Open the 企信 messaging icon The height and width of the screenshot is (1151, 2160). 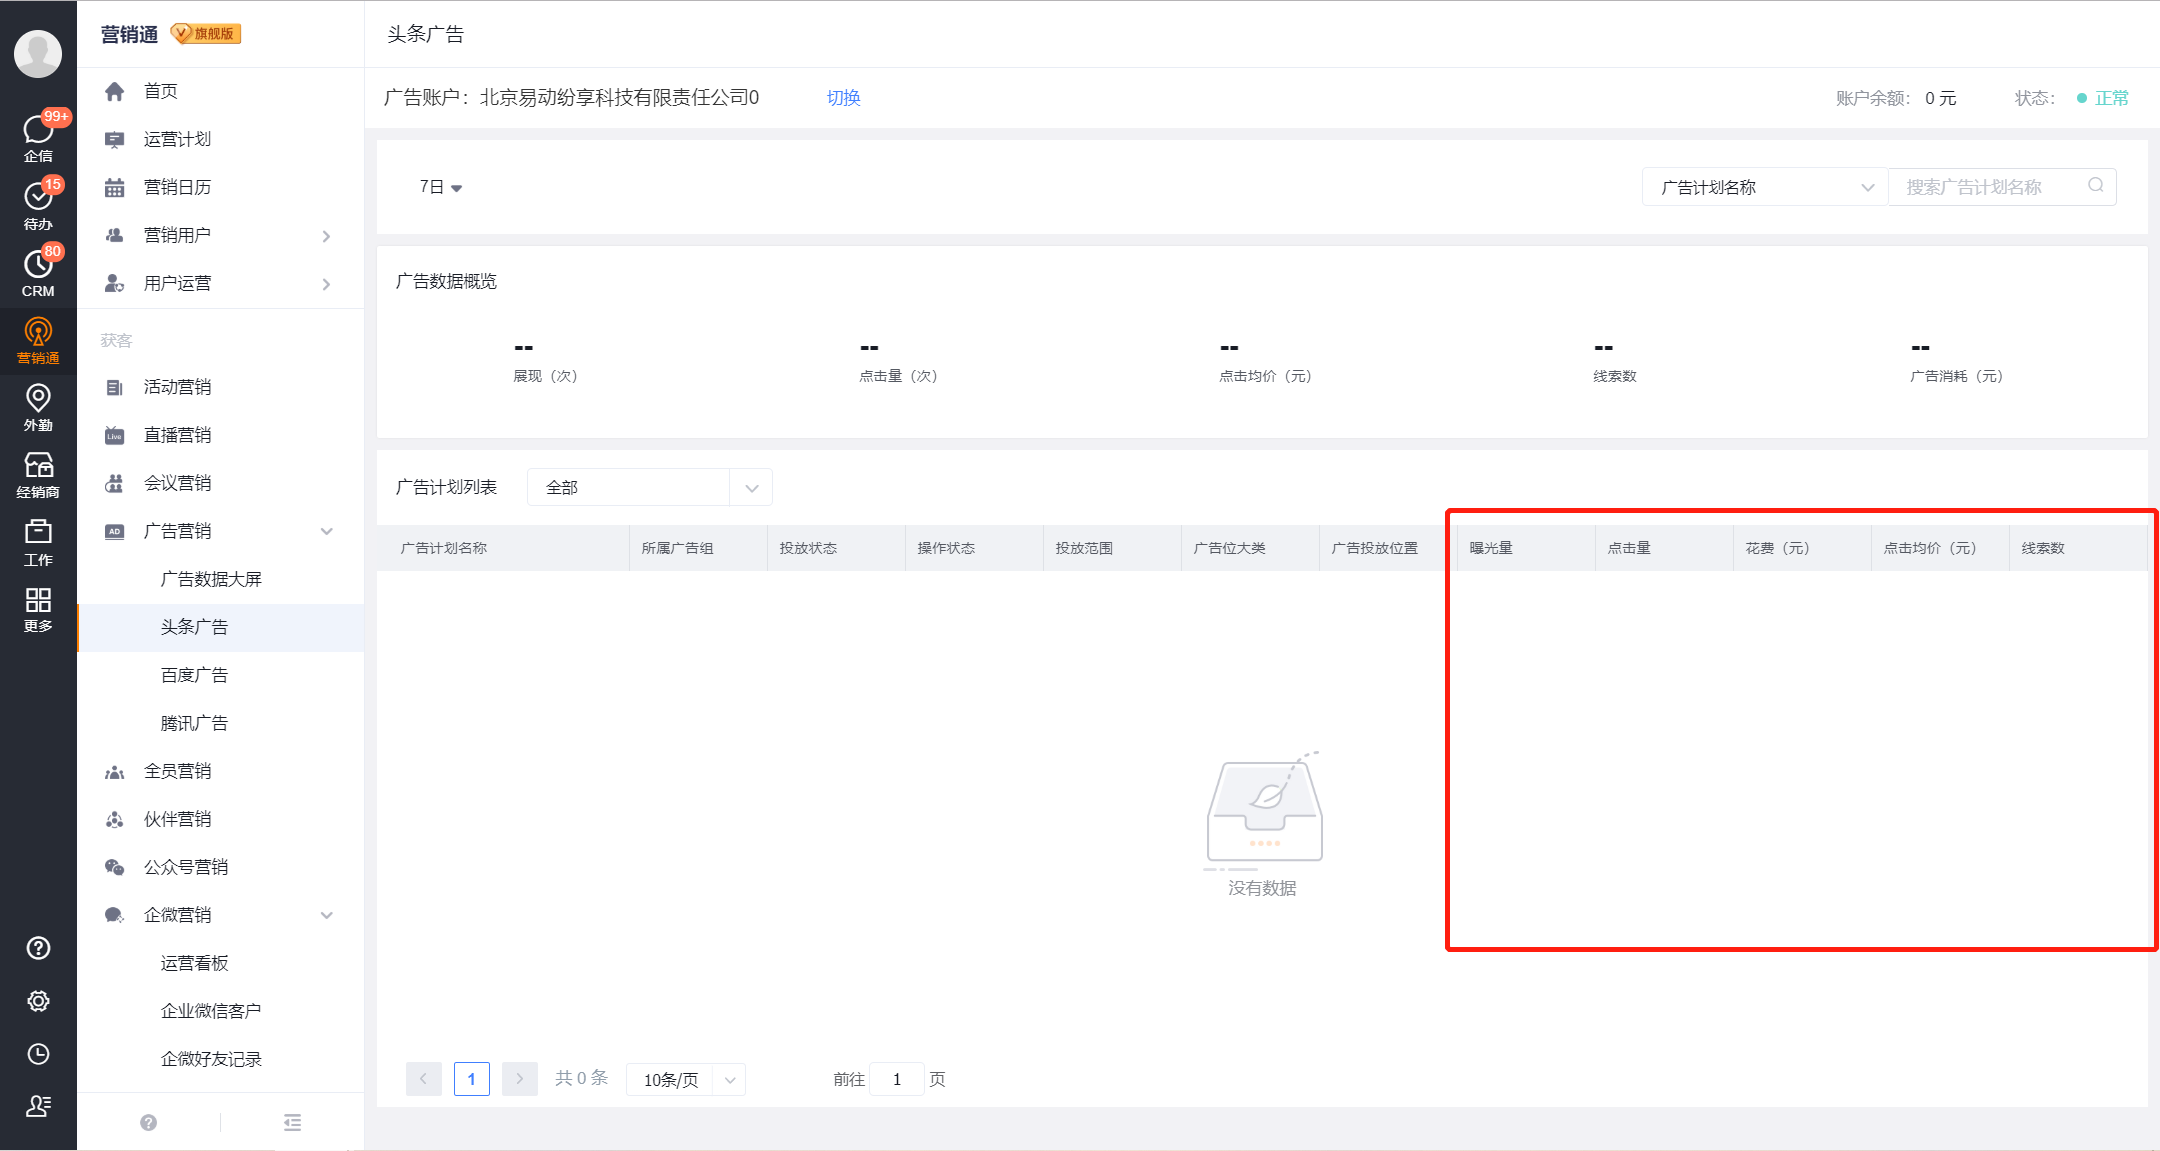(38, 137)
